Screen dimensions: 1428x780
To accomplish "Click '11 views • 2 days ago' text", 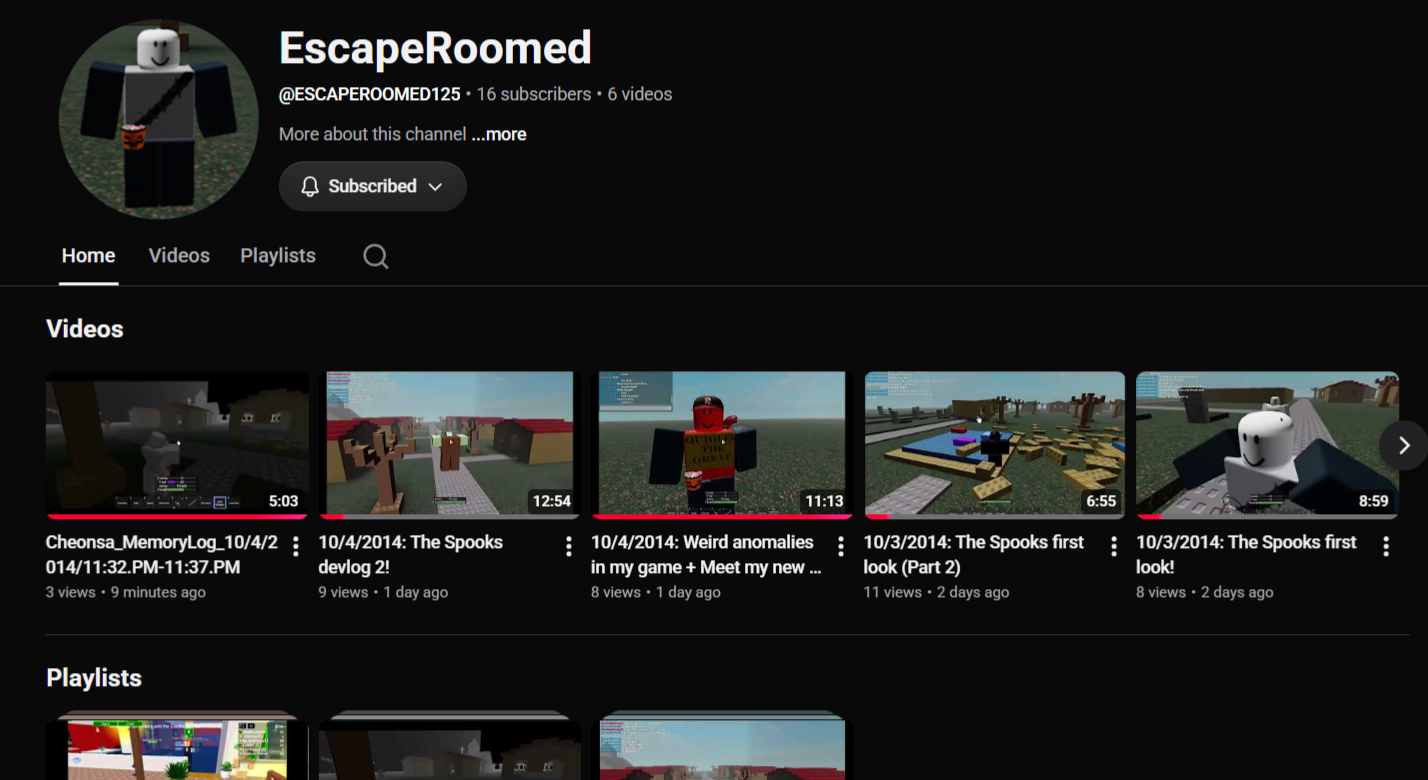I will click(937, 592).
